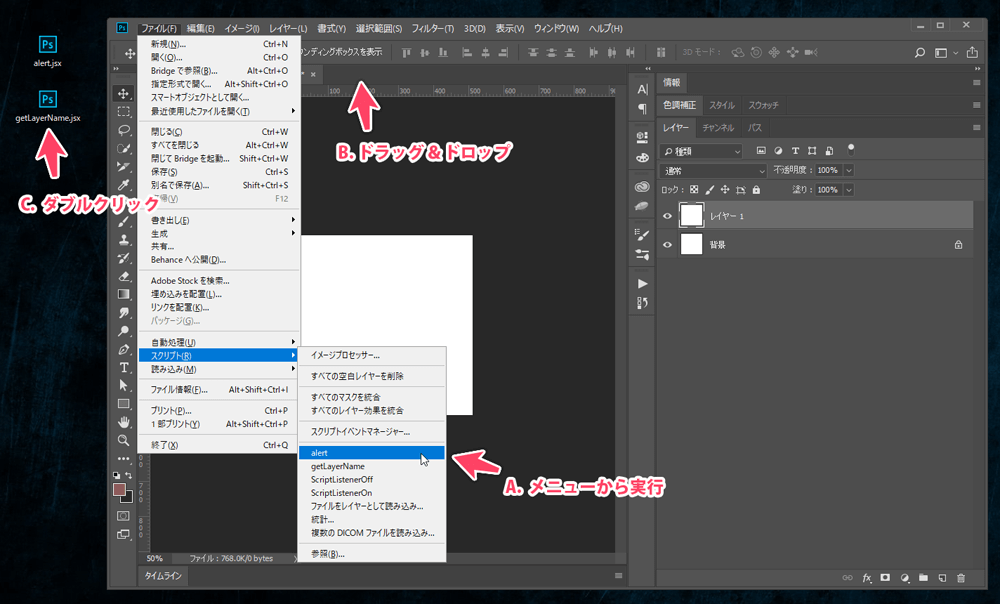Hide the 背景 layer using its eye icon

point(667,245)
